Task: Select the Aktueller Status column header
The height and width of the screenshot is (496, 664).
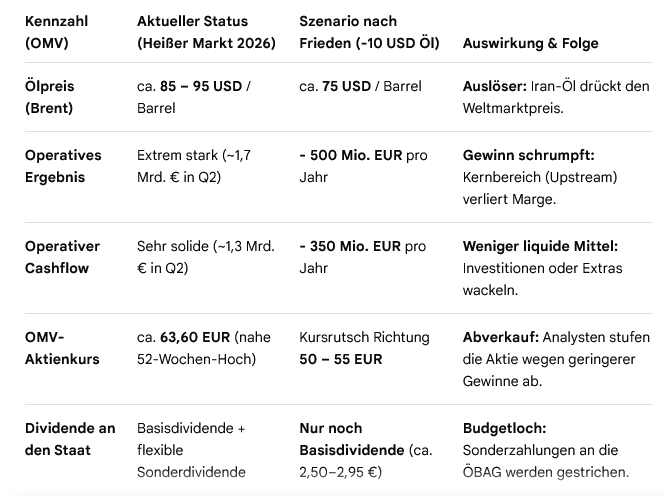Action: tap(206, 32)
